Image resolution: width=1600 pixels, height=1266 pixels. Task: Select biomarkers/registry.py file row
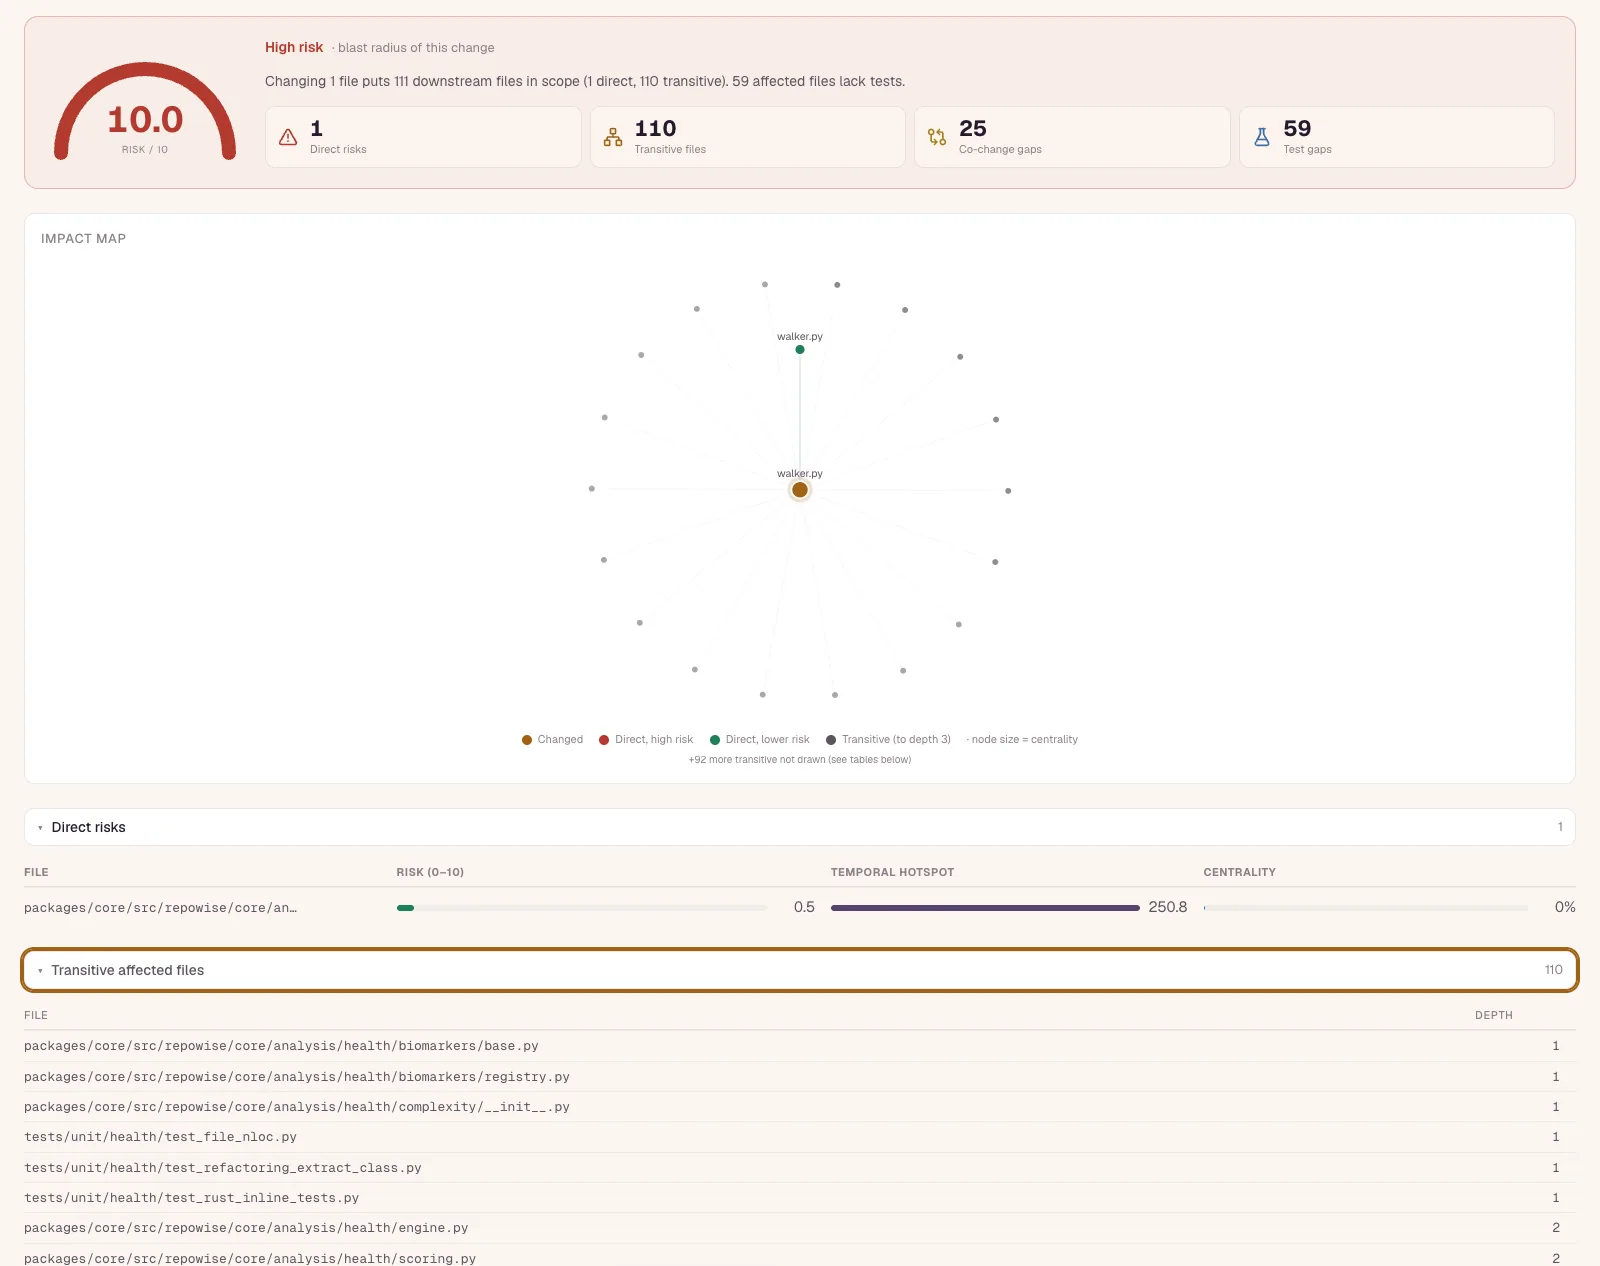point(800,1077)
